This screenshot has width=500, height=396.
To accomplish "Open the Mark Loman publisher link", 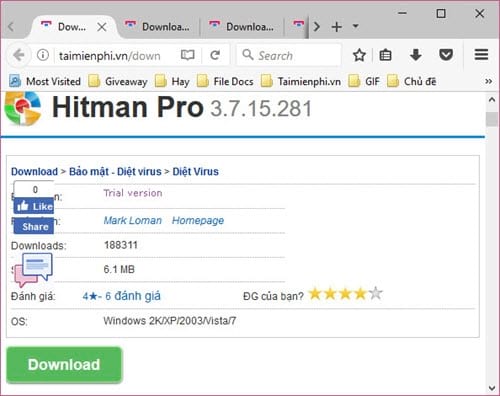I will point(133,220).
